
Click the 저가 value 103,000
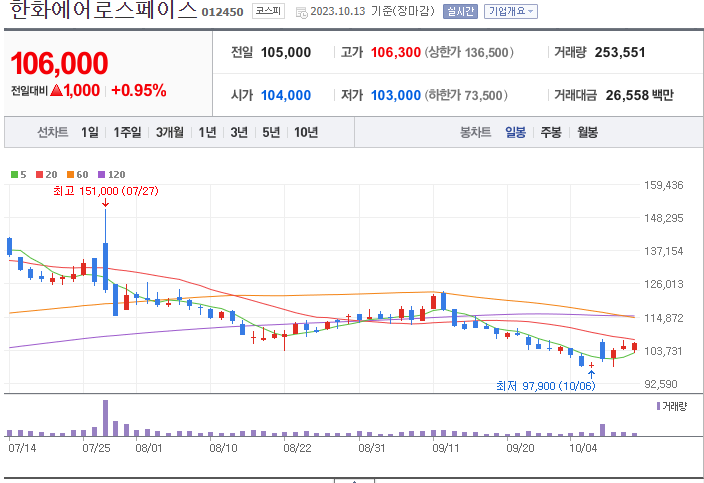396,95
